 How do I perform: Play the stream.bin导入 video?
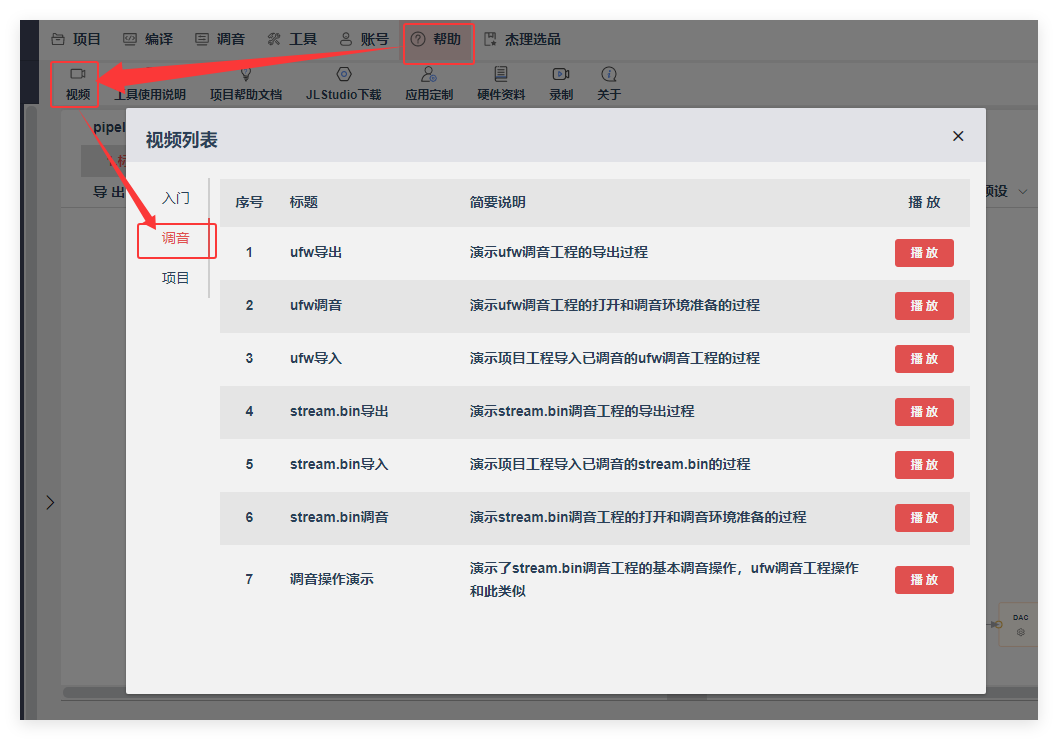[x=924, y=465]
